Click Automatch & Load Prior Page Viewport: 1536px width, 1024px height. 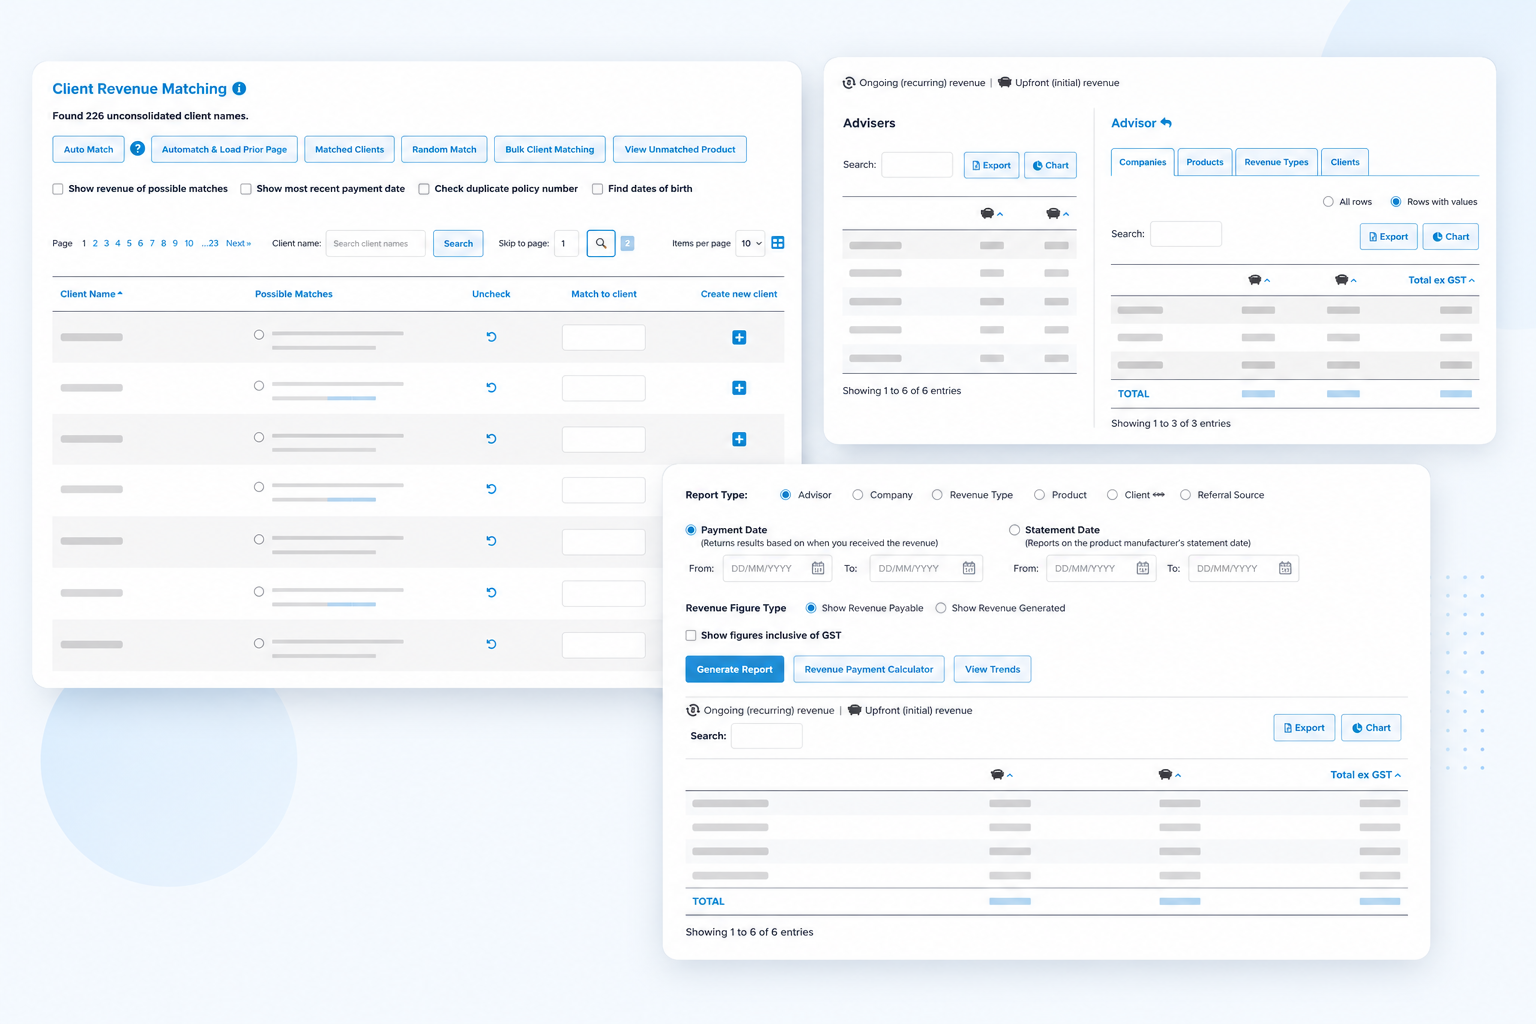tap(224, 149)
